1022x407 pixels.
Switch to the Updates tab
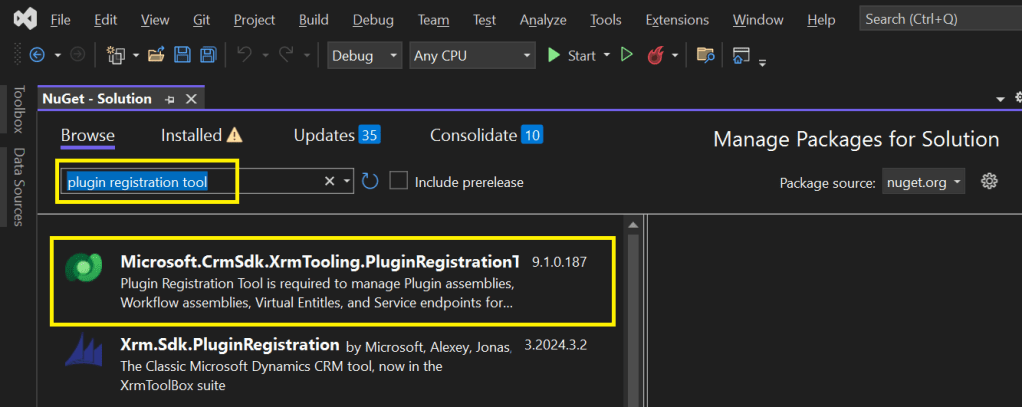336,135
